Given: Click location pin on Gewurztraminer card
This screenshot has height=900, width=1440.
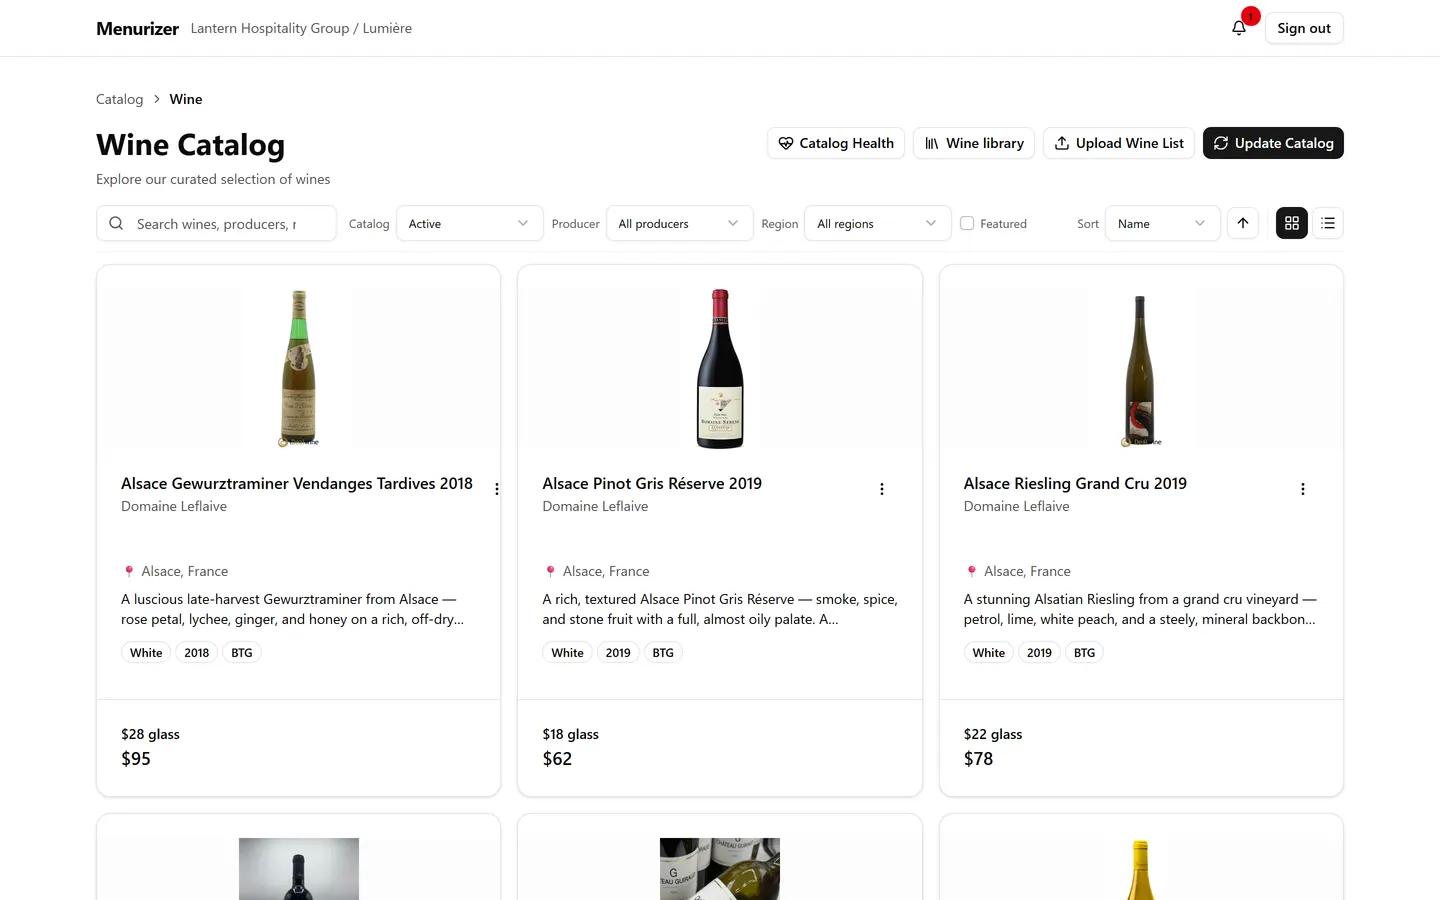Looking at the screenshot, I should coord(129,571).
